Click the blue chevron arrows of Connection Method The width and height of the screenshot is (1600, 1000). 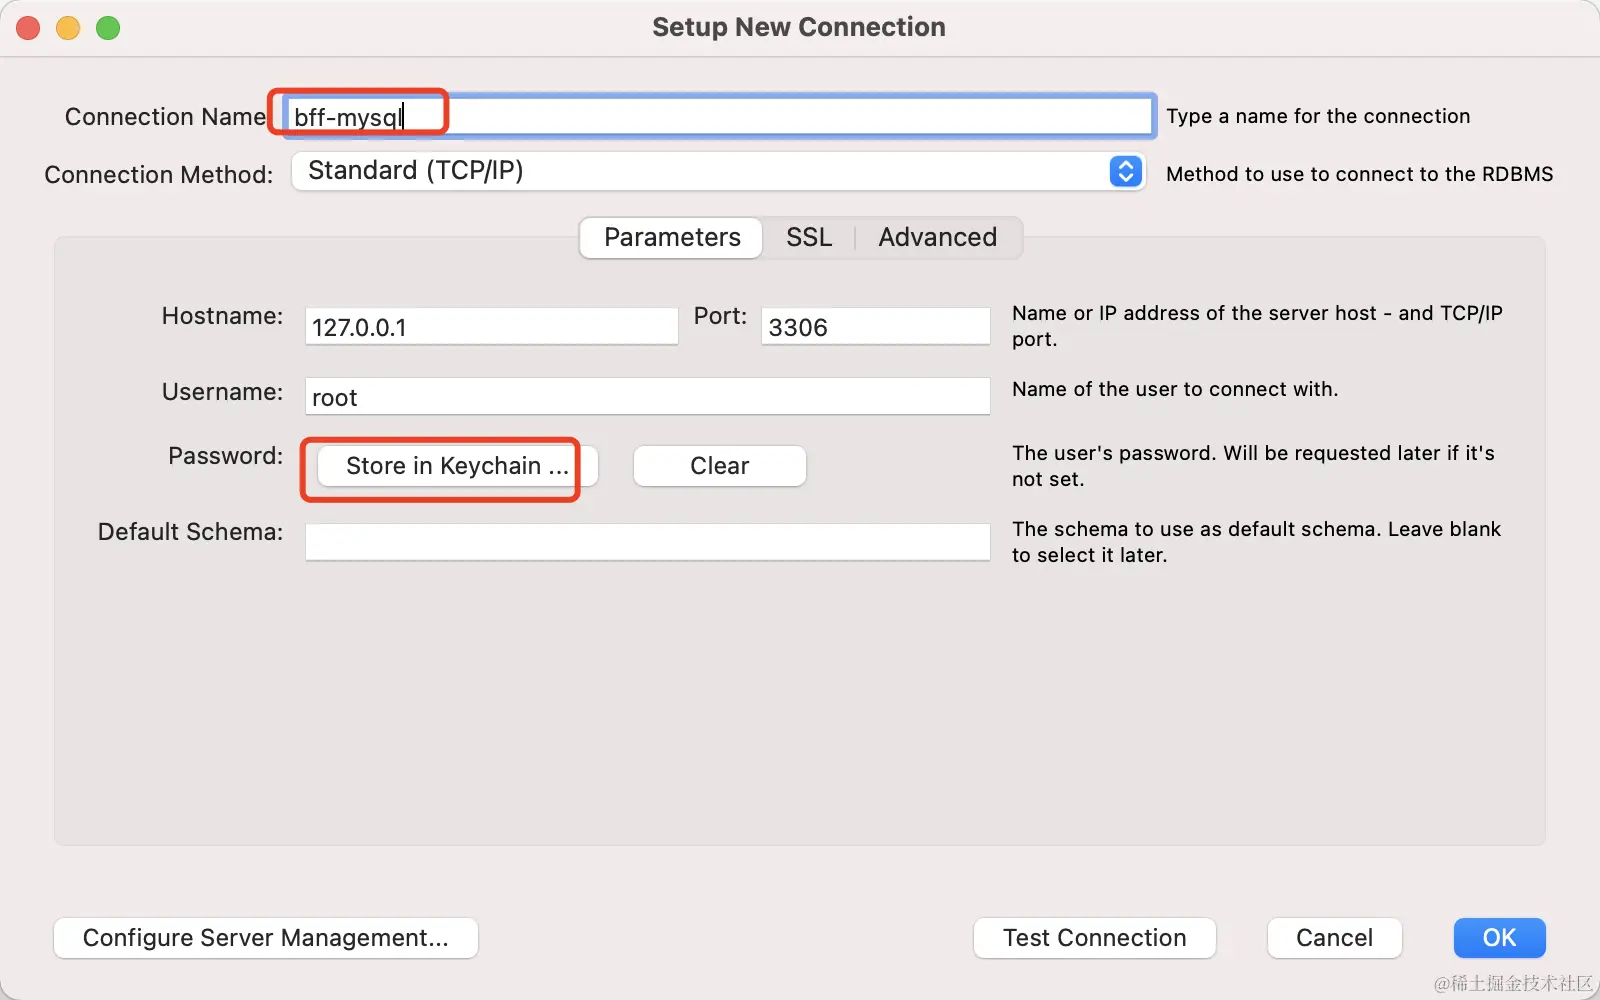tap(1125, 171)
